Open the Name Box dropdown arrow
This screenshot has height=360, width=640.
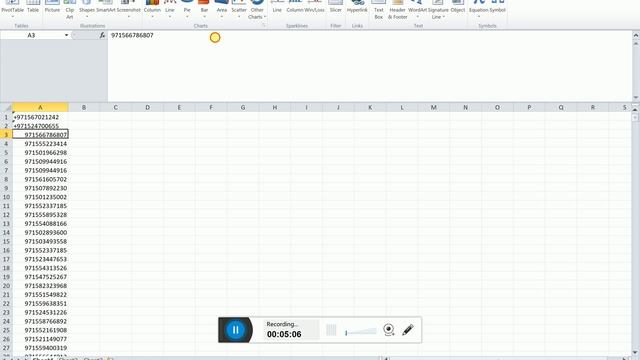coord(67,36)
